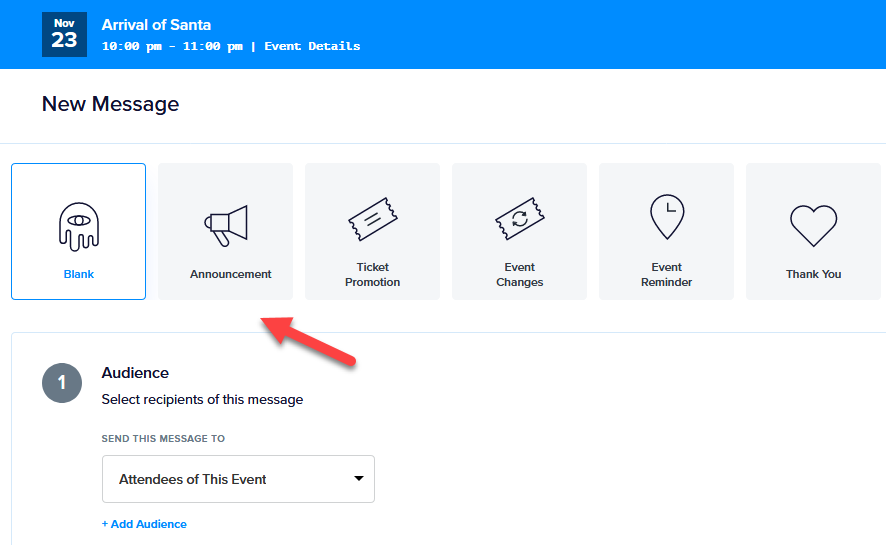
Task: Click the SEND THIS MESSAGE TO label
Action: (x=163, y=439)
